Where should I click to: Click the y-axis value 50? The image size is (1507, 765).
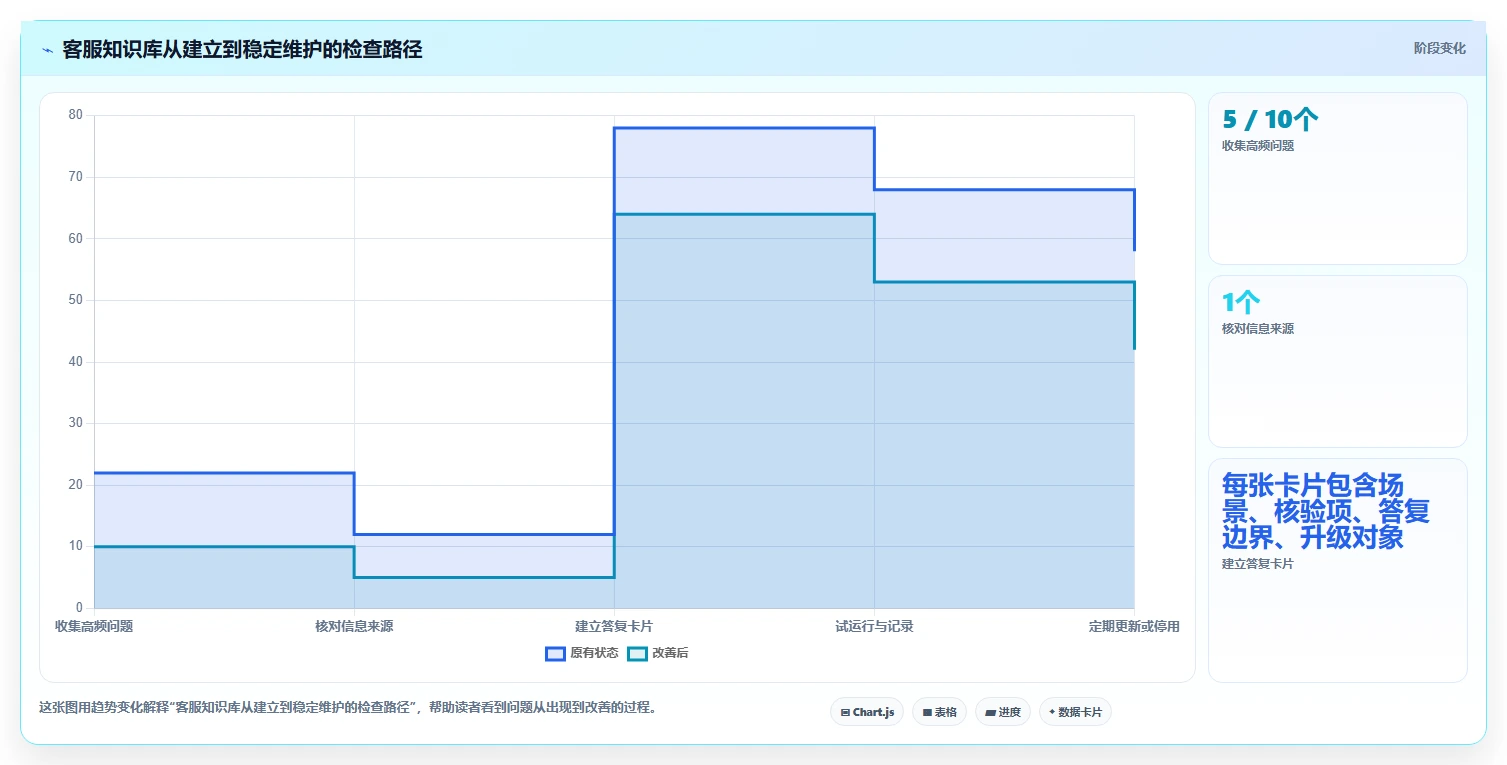[x=76, y=300]
